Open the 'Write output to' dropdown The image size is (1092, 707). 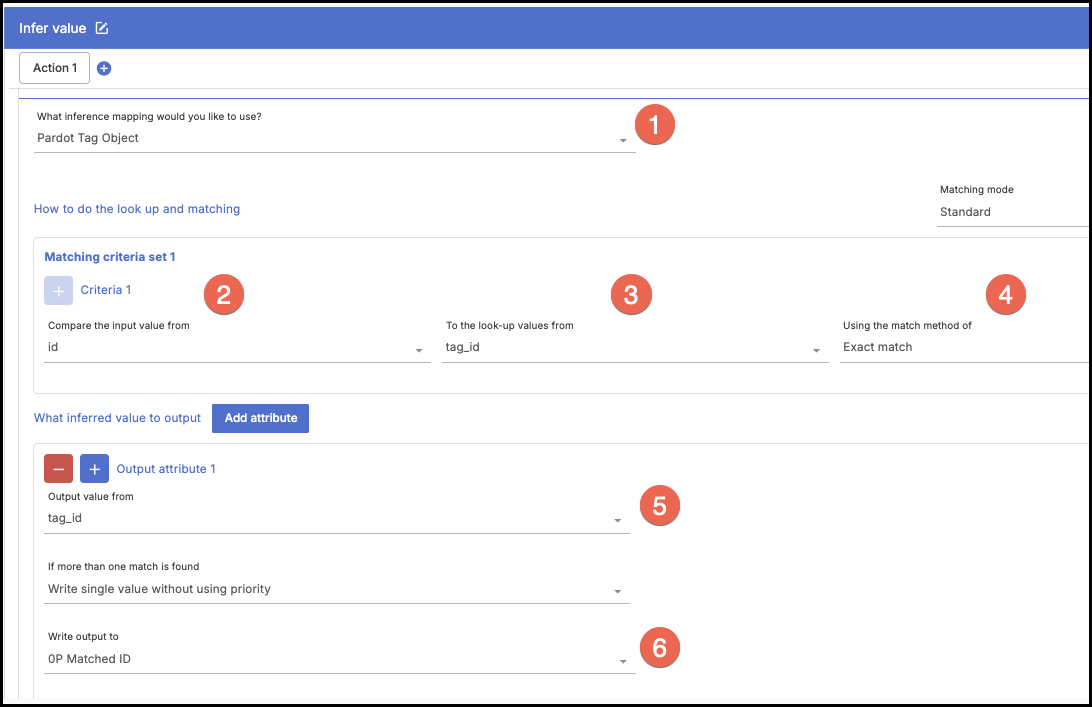tap(340, 660)
